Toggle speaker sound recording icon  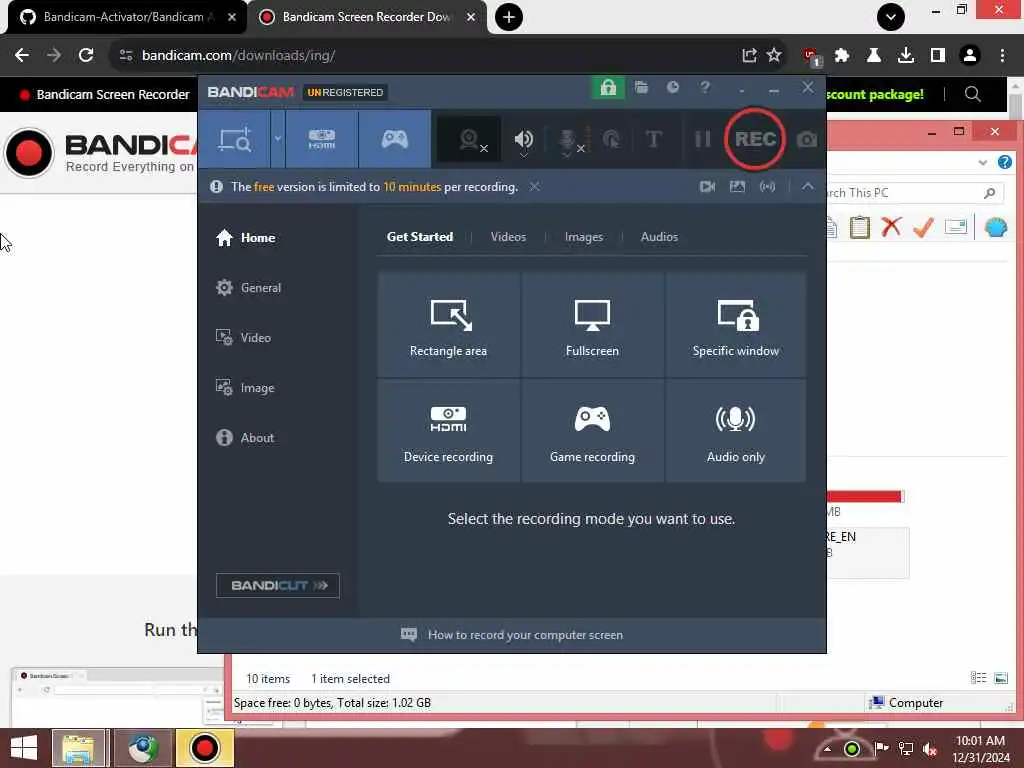(x=524, y=140)
